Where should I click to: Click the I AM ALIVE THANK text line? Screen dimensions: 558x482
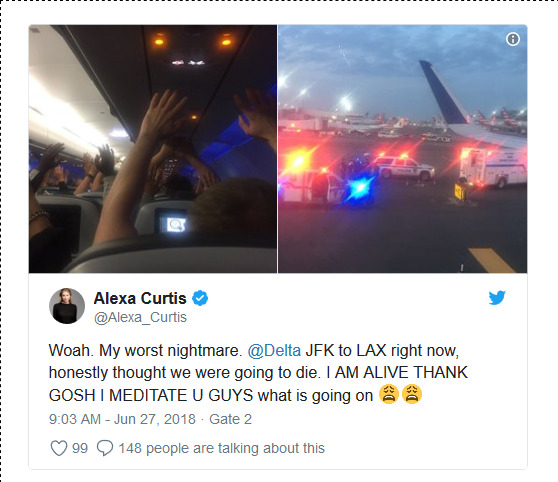(x=397, y=372)
